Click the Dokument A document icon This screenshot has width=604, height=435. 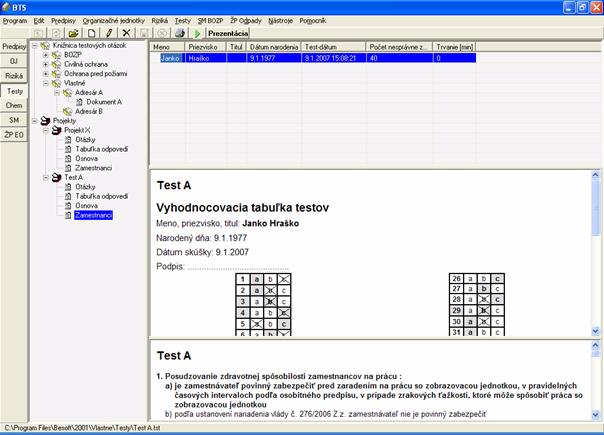click(79, 102)
